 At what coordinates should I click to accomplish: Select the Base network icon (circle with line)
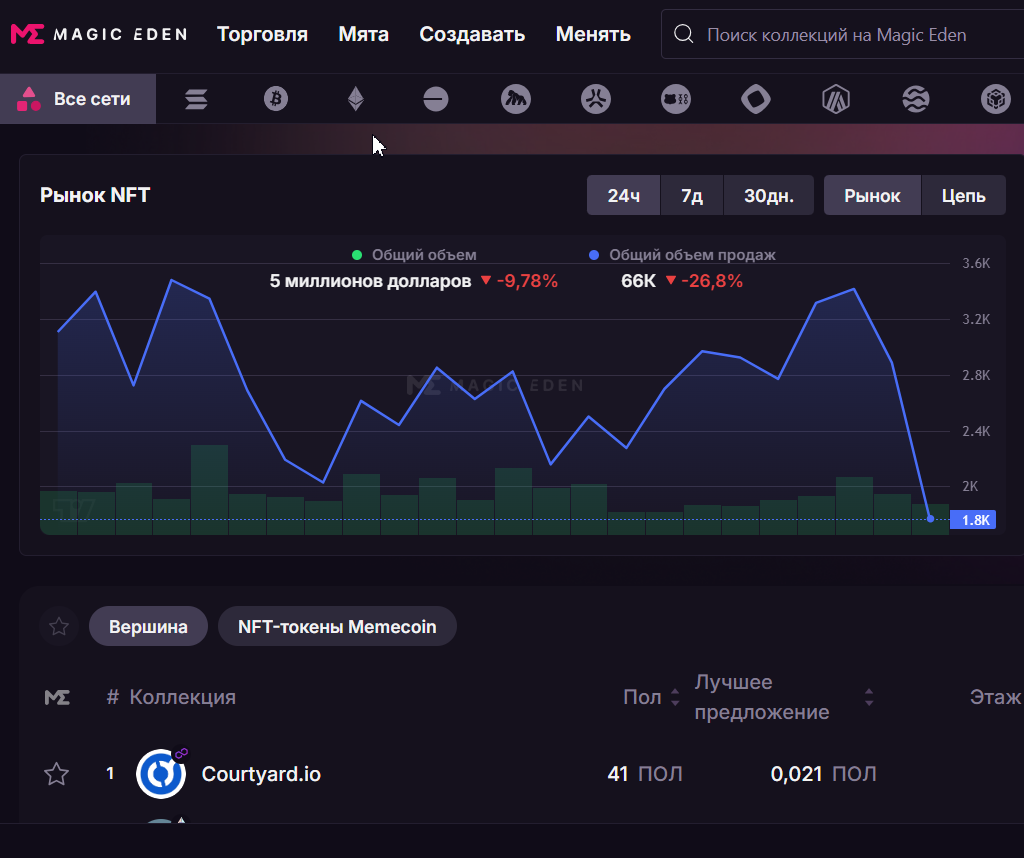[x=436, y=99]
